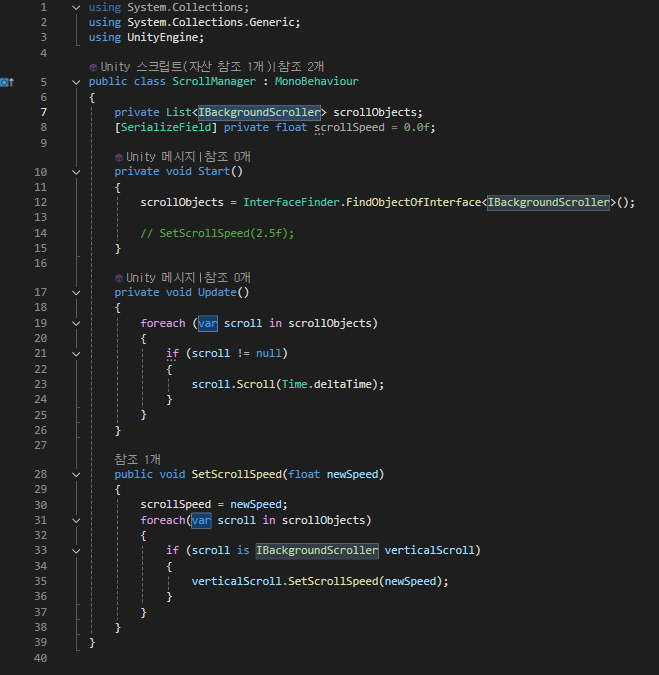The width and height of the screenshot is (659, 675).
Task: Collapse the Update method at line 17
Action: (76, 293)
